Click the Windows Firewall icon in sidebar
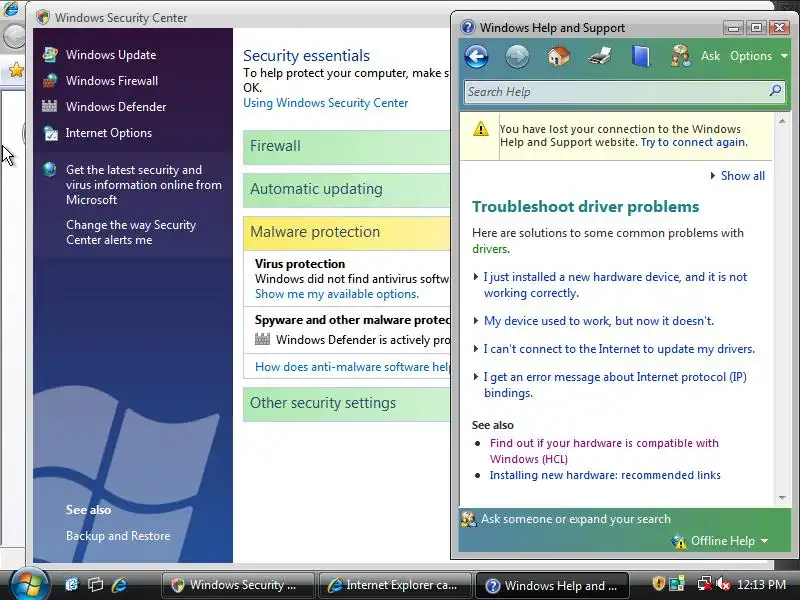This screenshot has height=600, width=800. [50, 81]
